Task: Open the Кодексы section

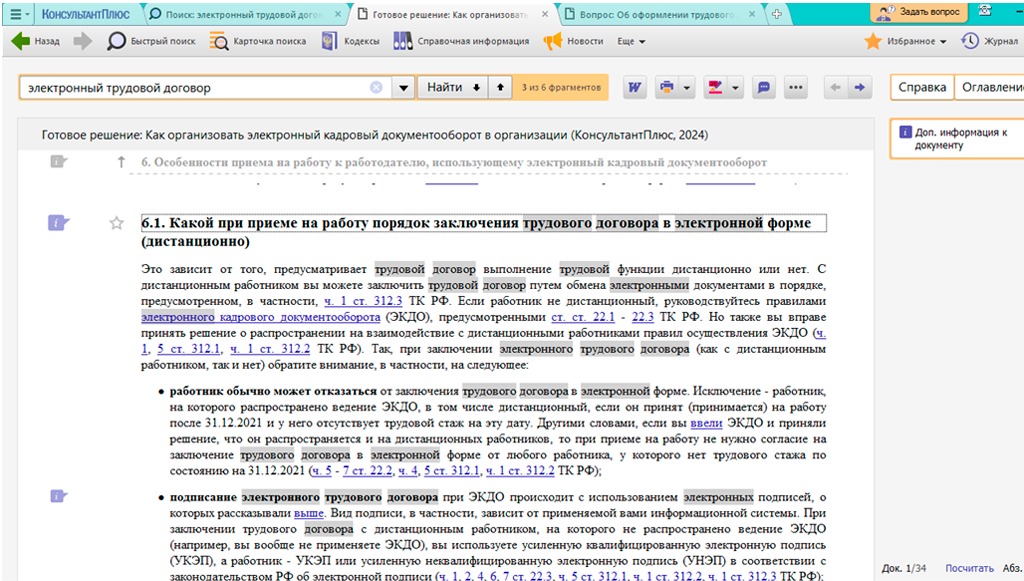Action: (350, 41)
